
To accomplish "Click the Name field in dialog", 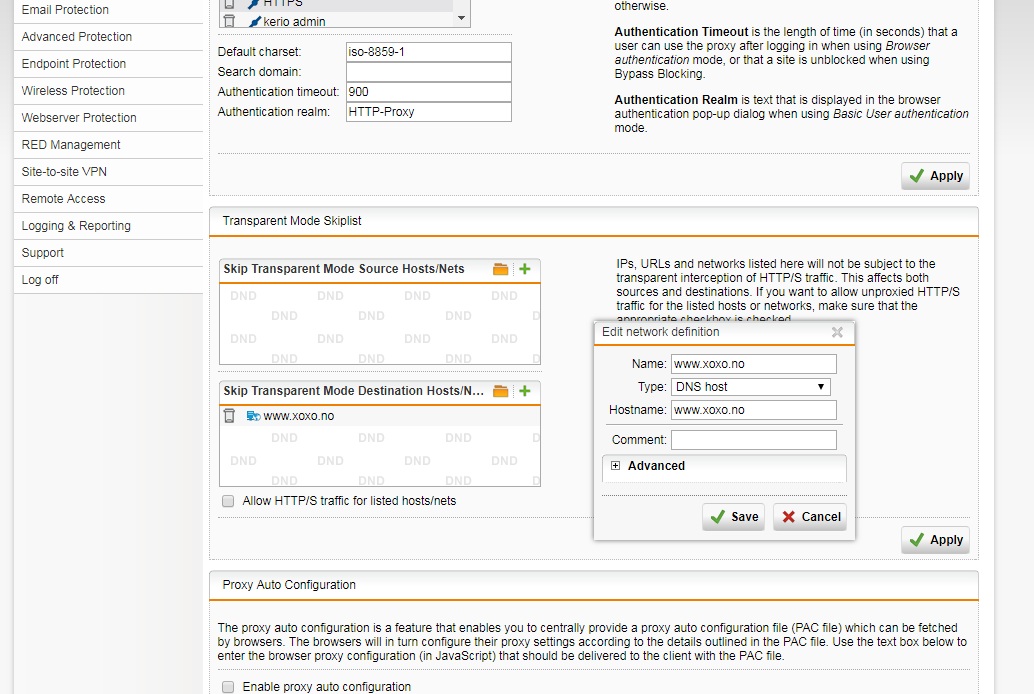I will [754, 364].
